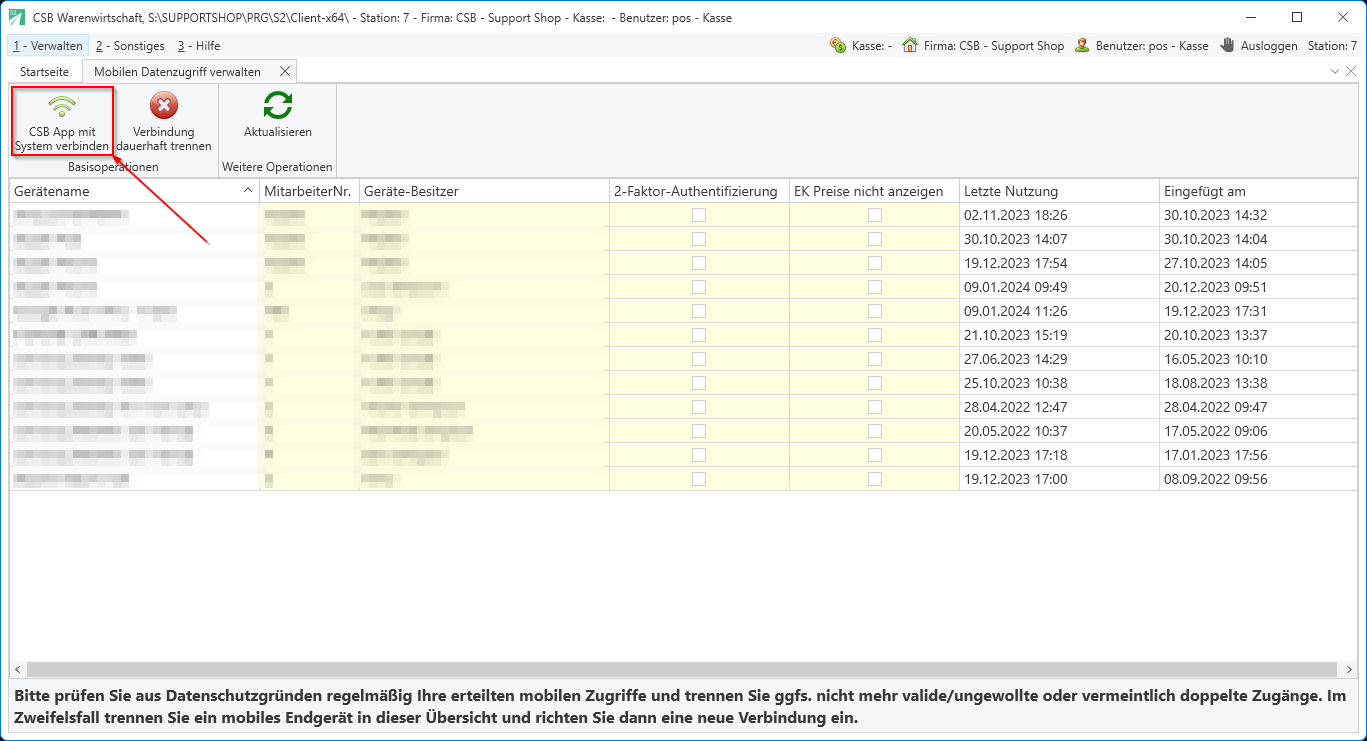This screenshot has width=1367, height=741.
Task: Select the cell 19.12.2023 17:31
Action: tap(1258, 311)
